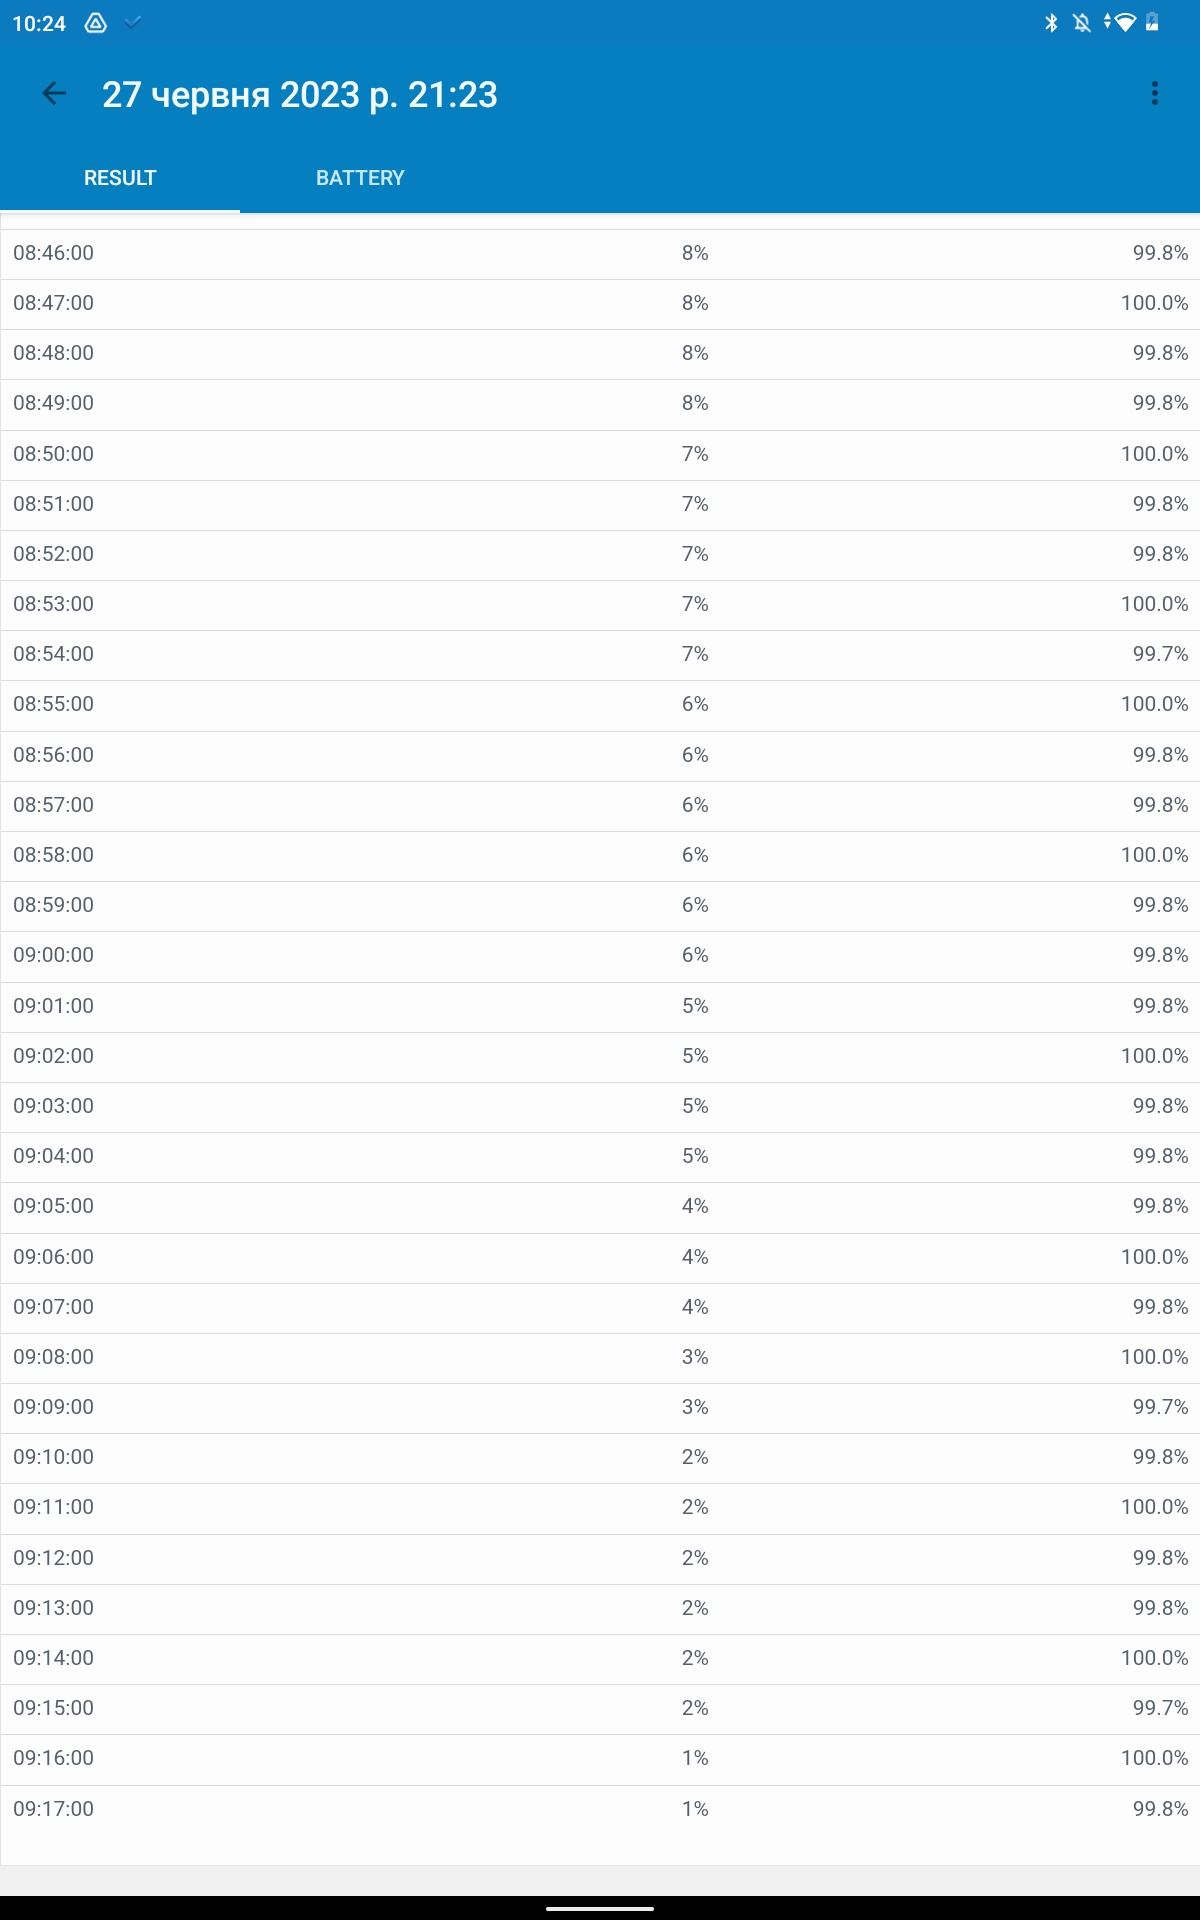
Task: Tap the Bluetooth status icon
Action: pos(1051,23)
